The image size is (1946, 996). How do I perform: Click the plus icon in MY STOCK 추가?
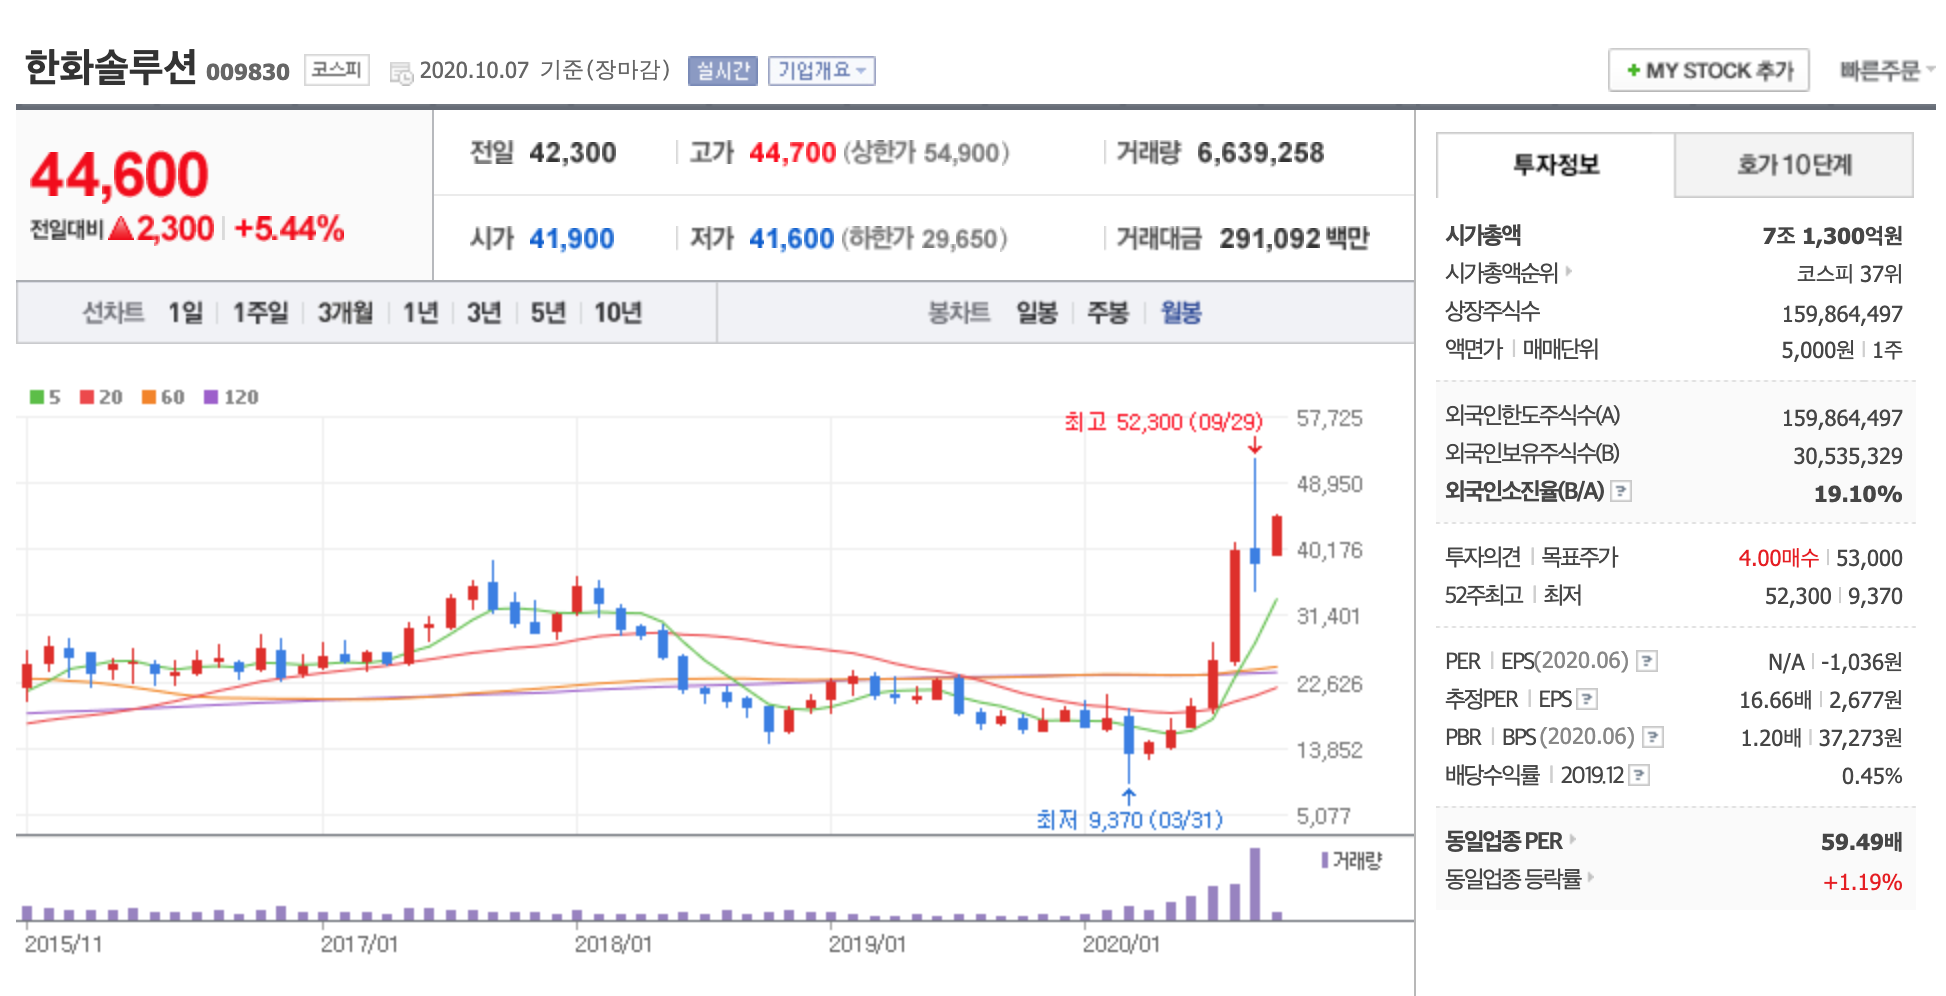tap(1633, 71)
